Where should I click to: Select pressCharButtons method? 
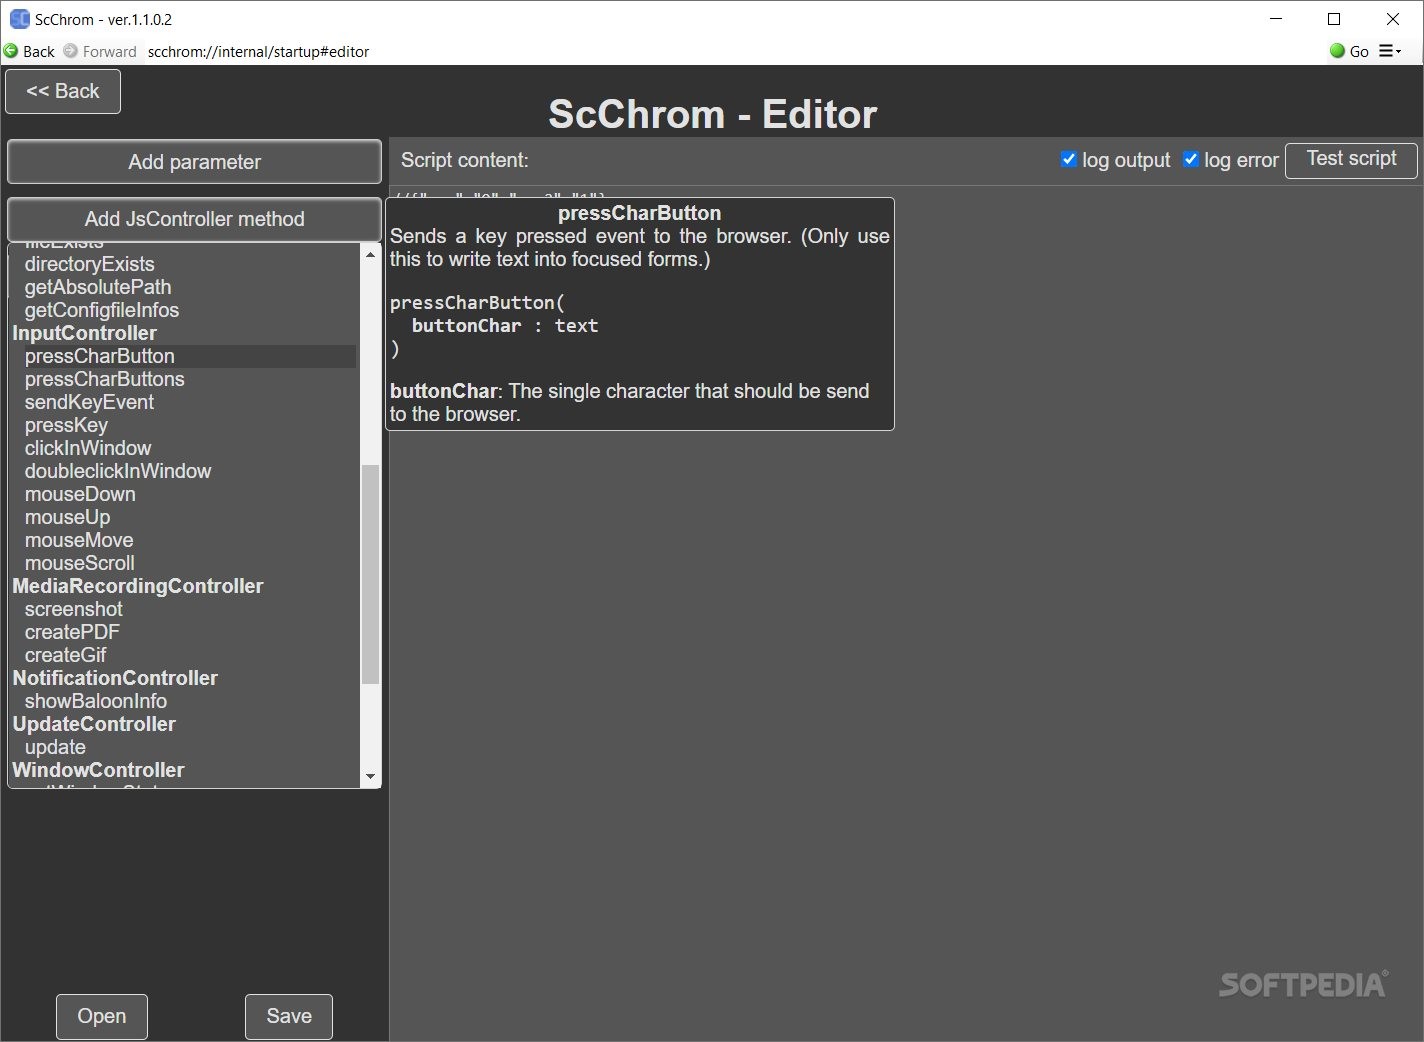pyautogui.click(x=105, y=379)
